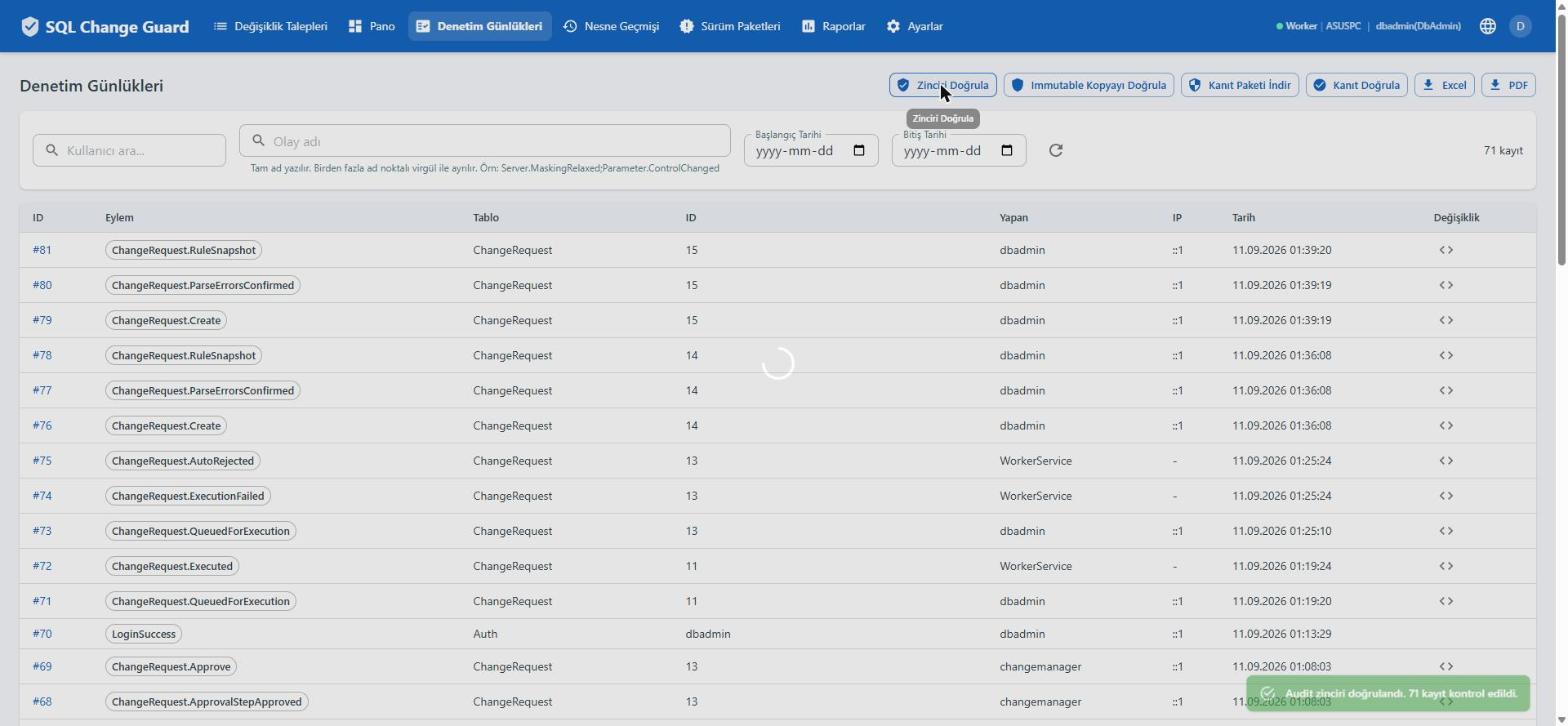Focus the Olay adı search field
1568x726 pixels.
[485, 141]
